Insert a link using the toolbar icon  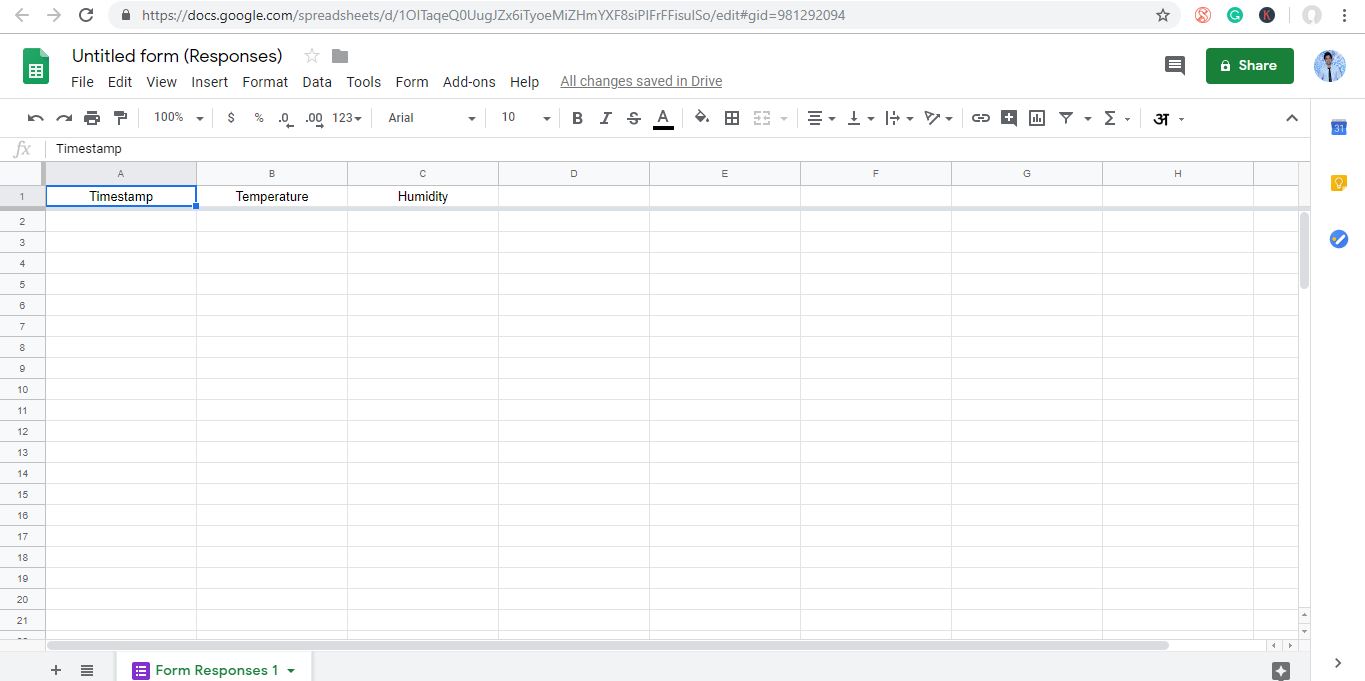981,118
